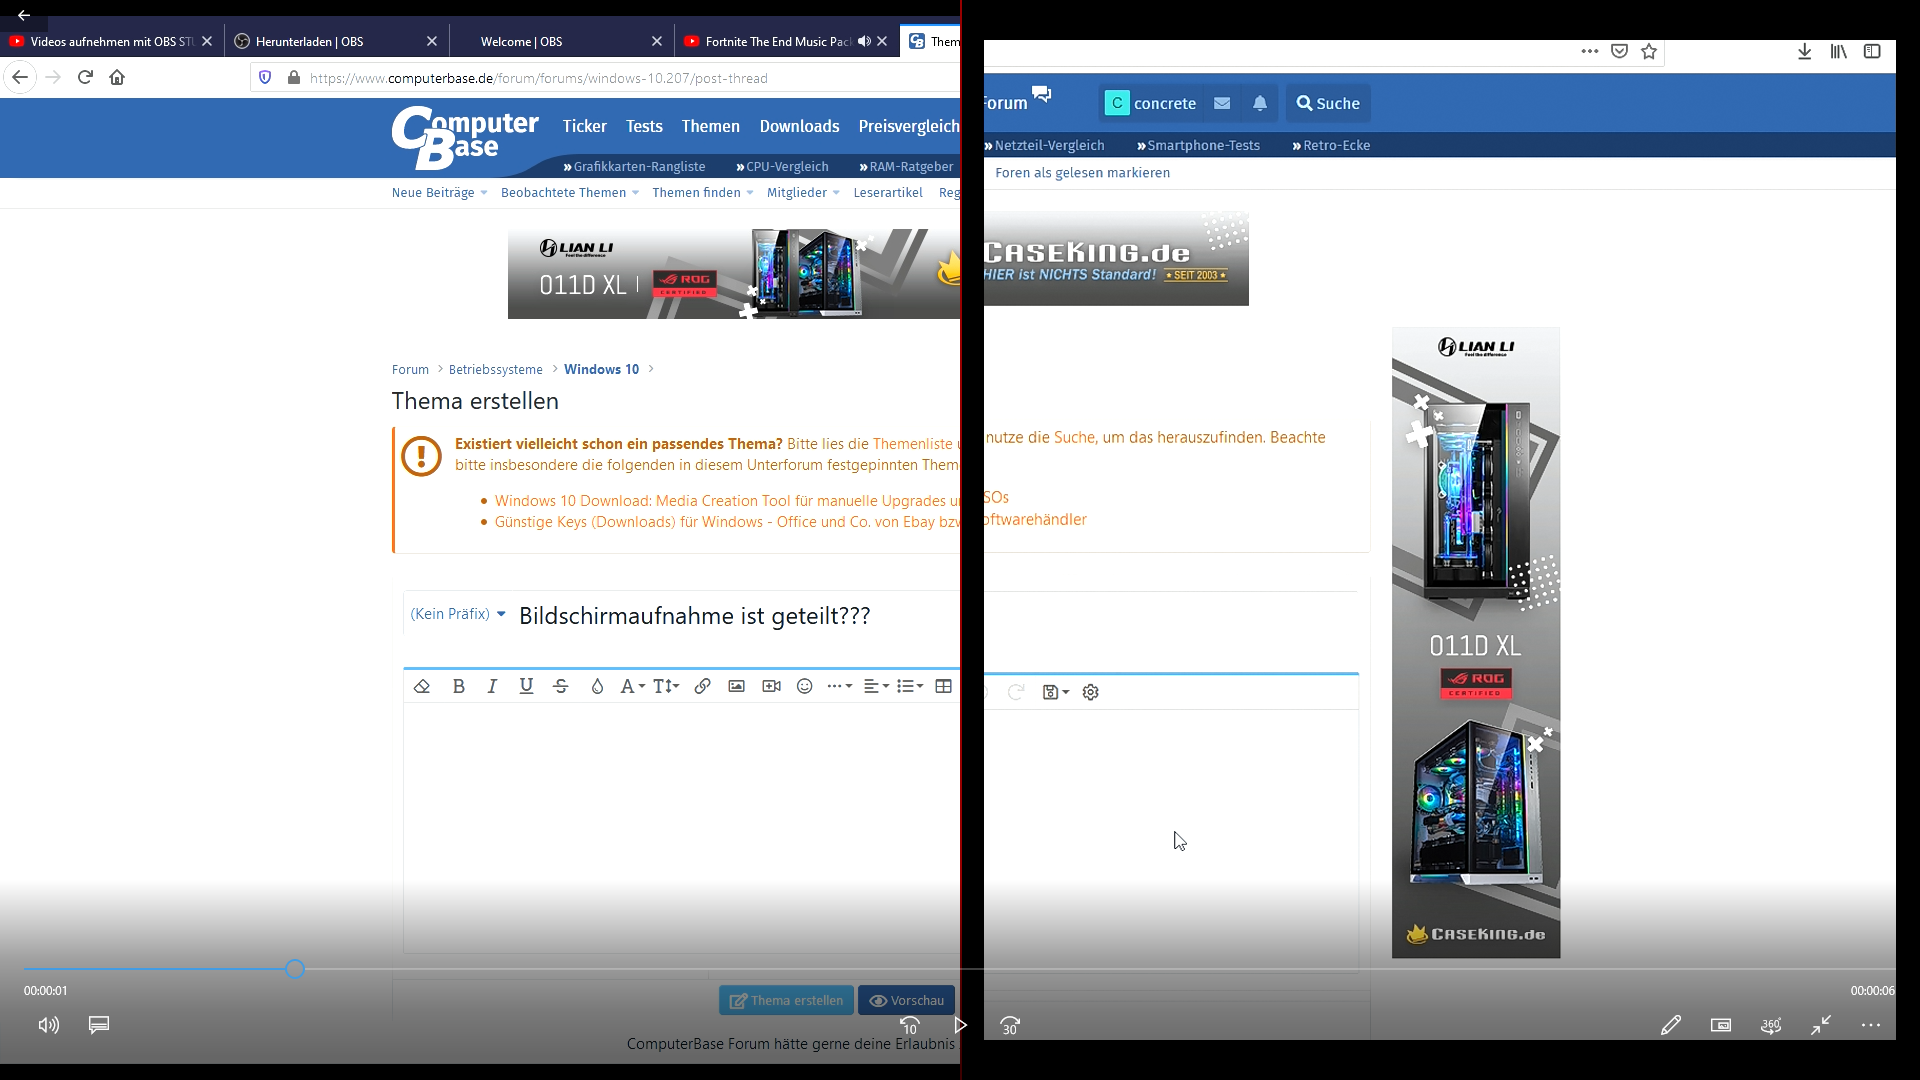Open more options ellipsis menu
This screenshot has width=1920, height=1080.
click(x=1871, y=1025)
